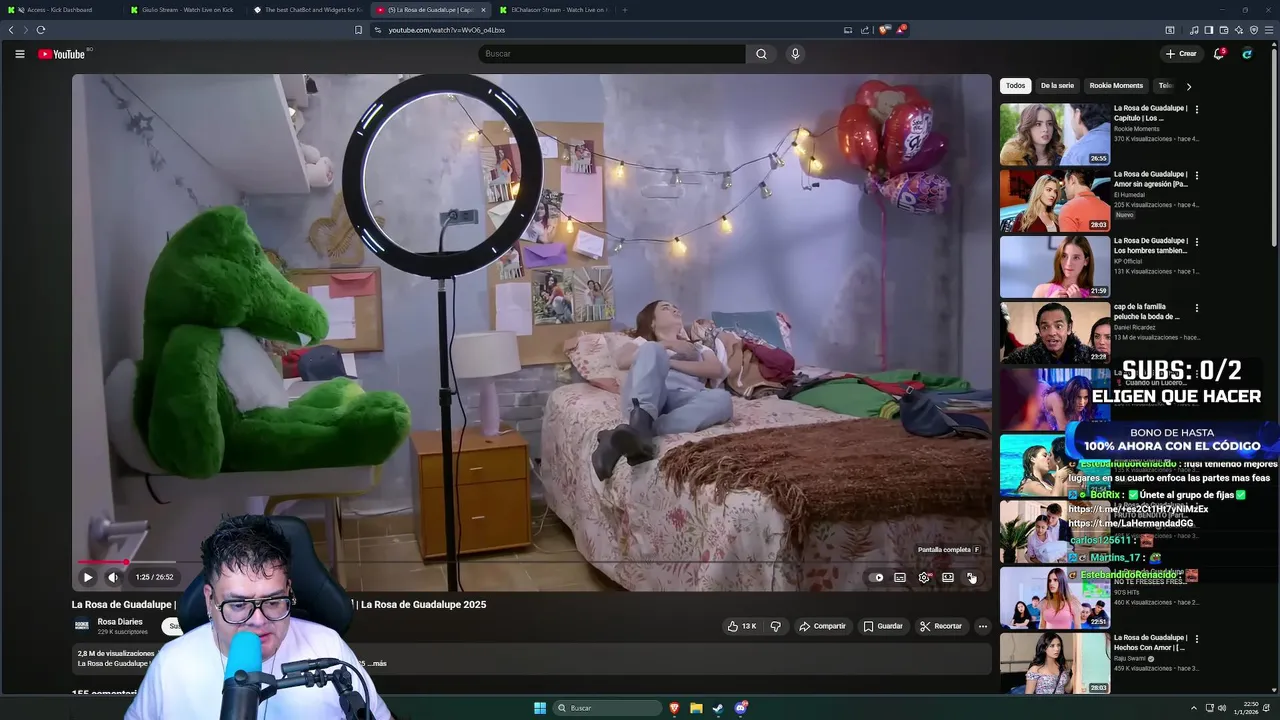The width and height of the screenshot is (1280, 720).
Task: Open the browser main menu
Action: pyautogui.click(x=1269, y=30)
